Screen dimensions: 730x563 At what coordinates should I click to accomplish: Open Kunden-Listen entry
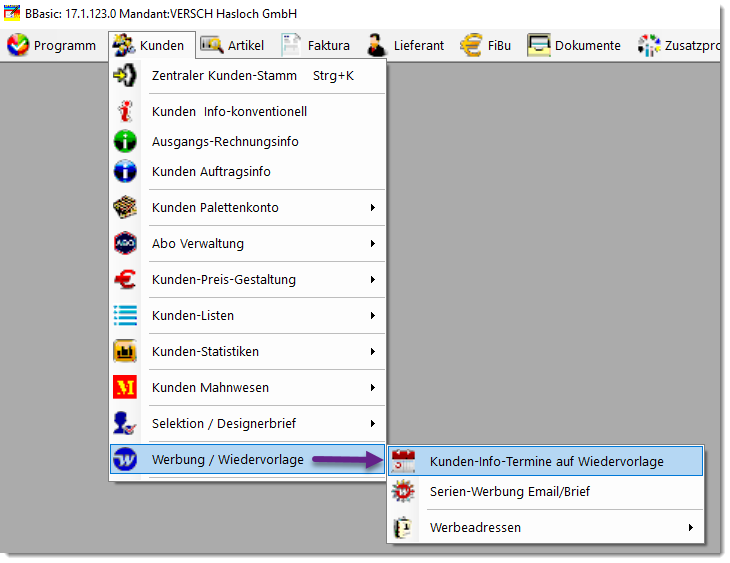coord(247,315)
